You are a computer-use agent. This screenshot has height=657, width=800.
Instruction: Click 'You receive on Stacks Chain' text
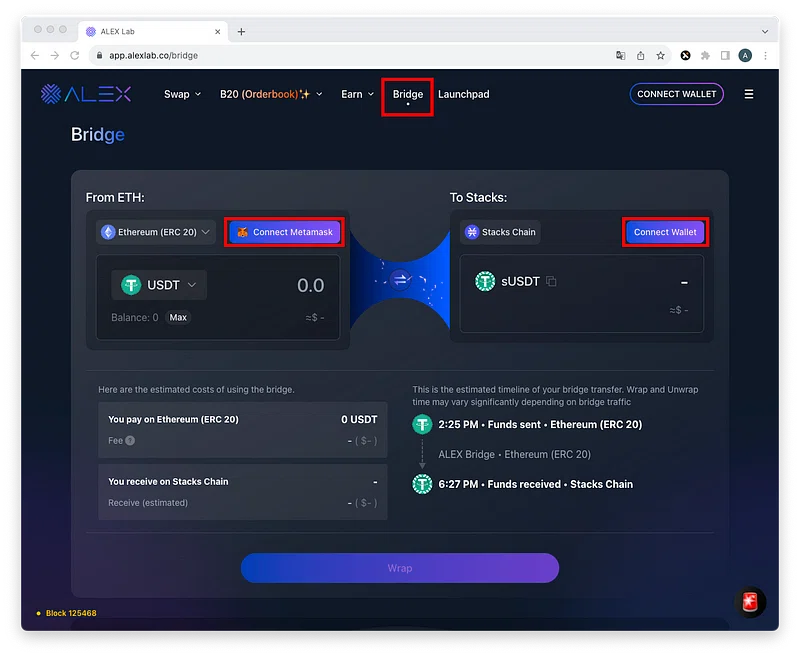168,482
